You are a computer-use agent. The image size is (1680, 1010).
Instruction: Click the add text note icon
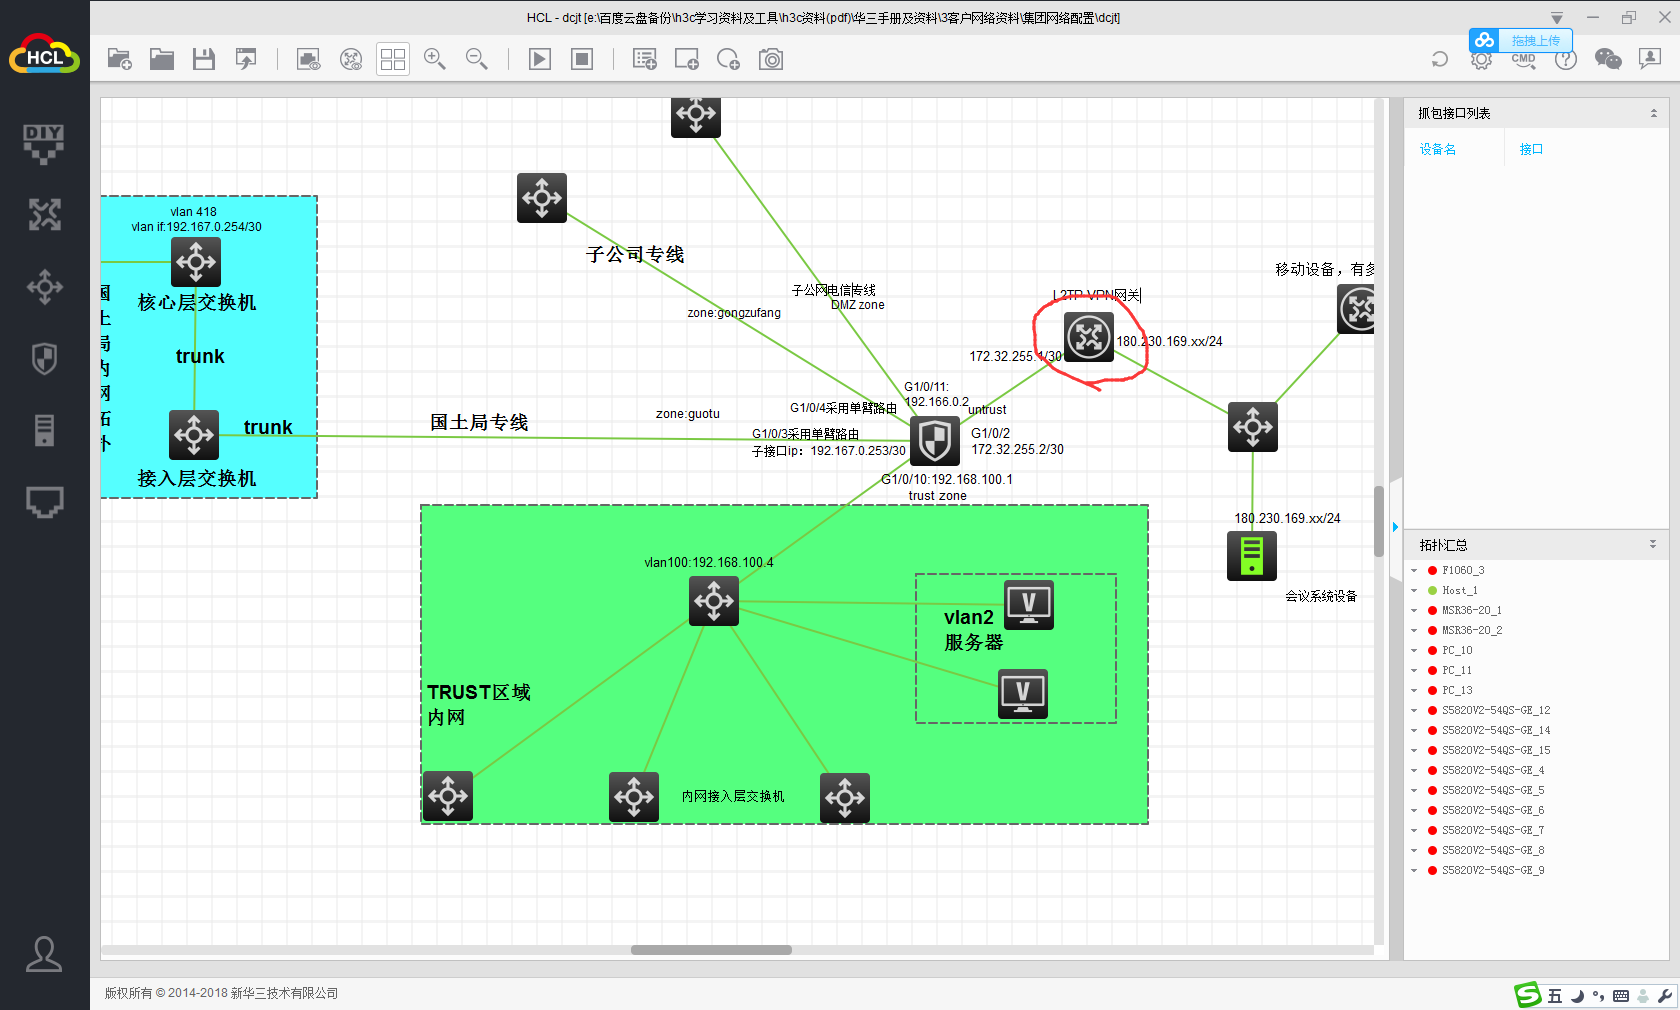(x=645, y=60)
